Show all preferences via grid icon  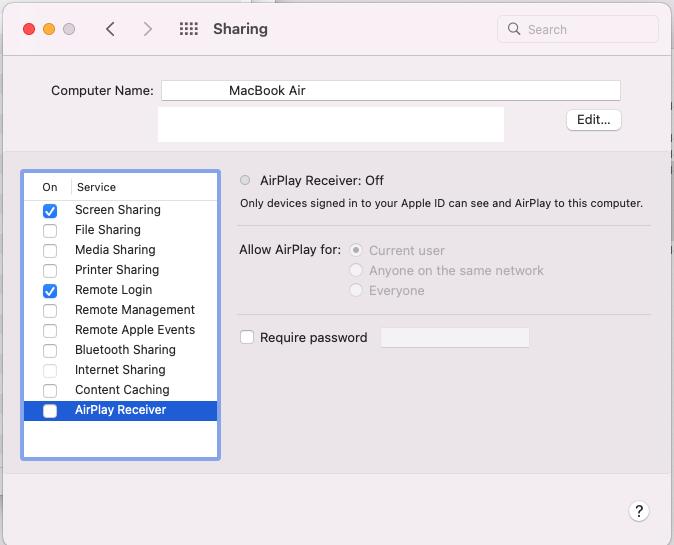coord(189,29)
